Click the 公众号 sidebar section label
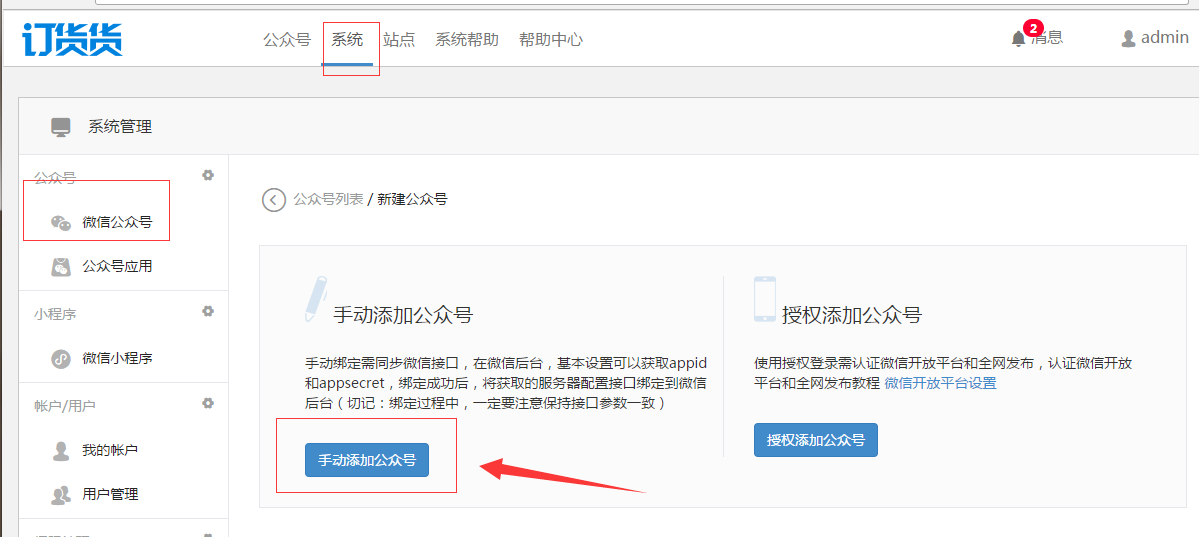 (55, 177)
